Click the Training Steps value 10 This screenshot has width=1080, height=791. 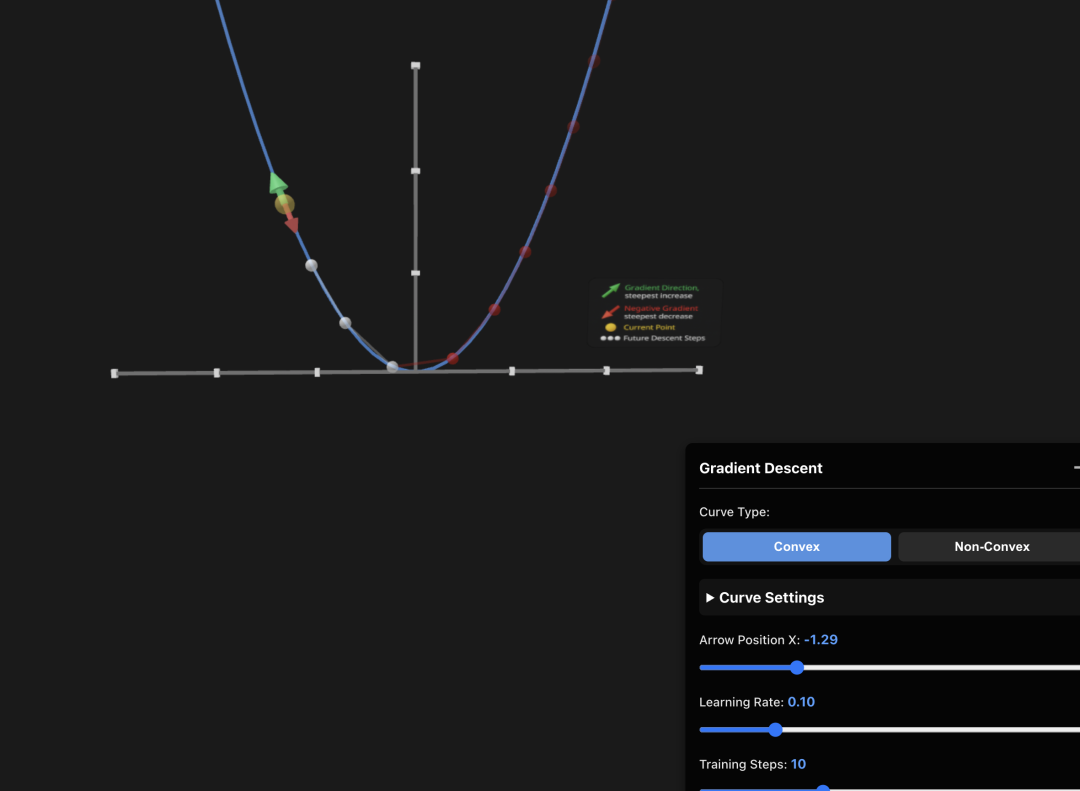798,763
